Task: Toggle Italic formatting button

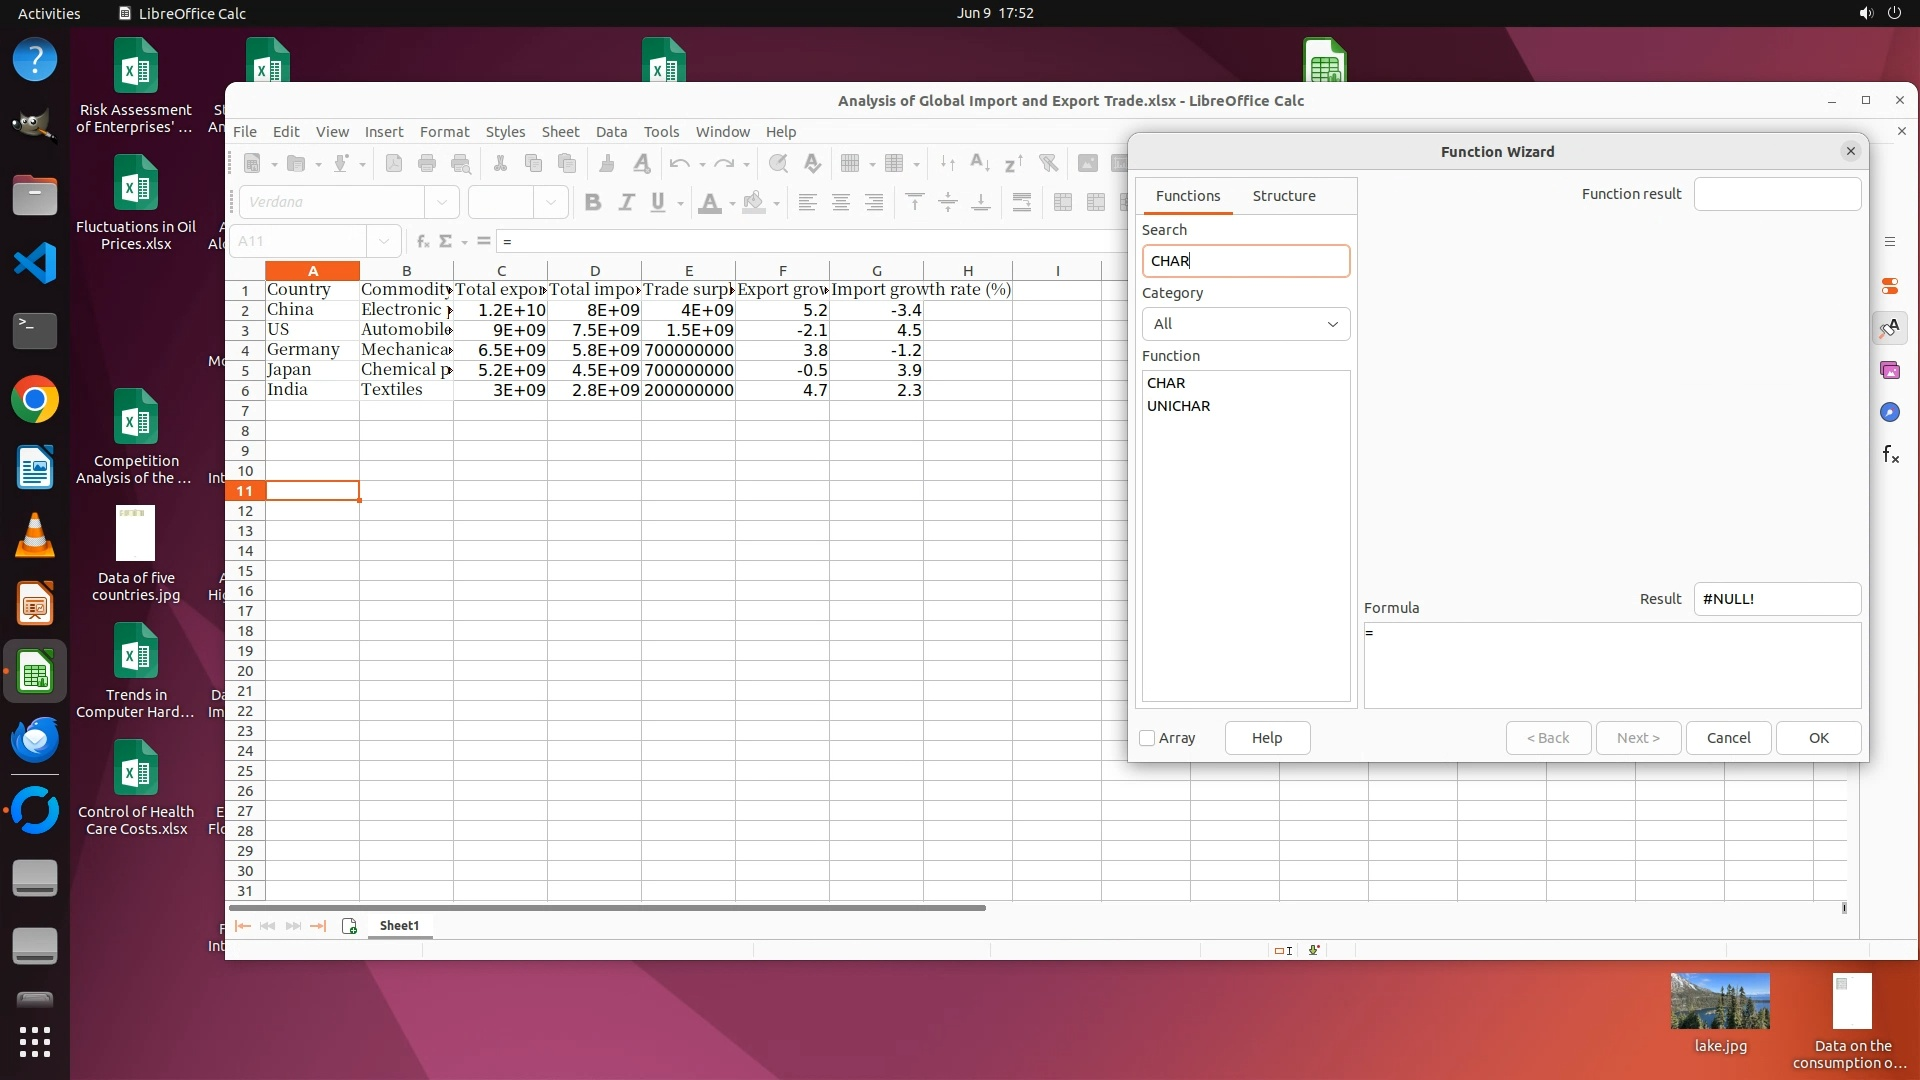Action: click(626, 202)
